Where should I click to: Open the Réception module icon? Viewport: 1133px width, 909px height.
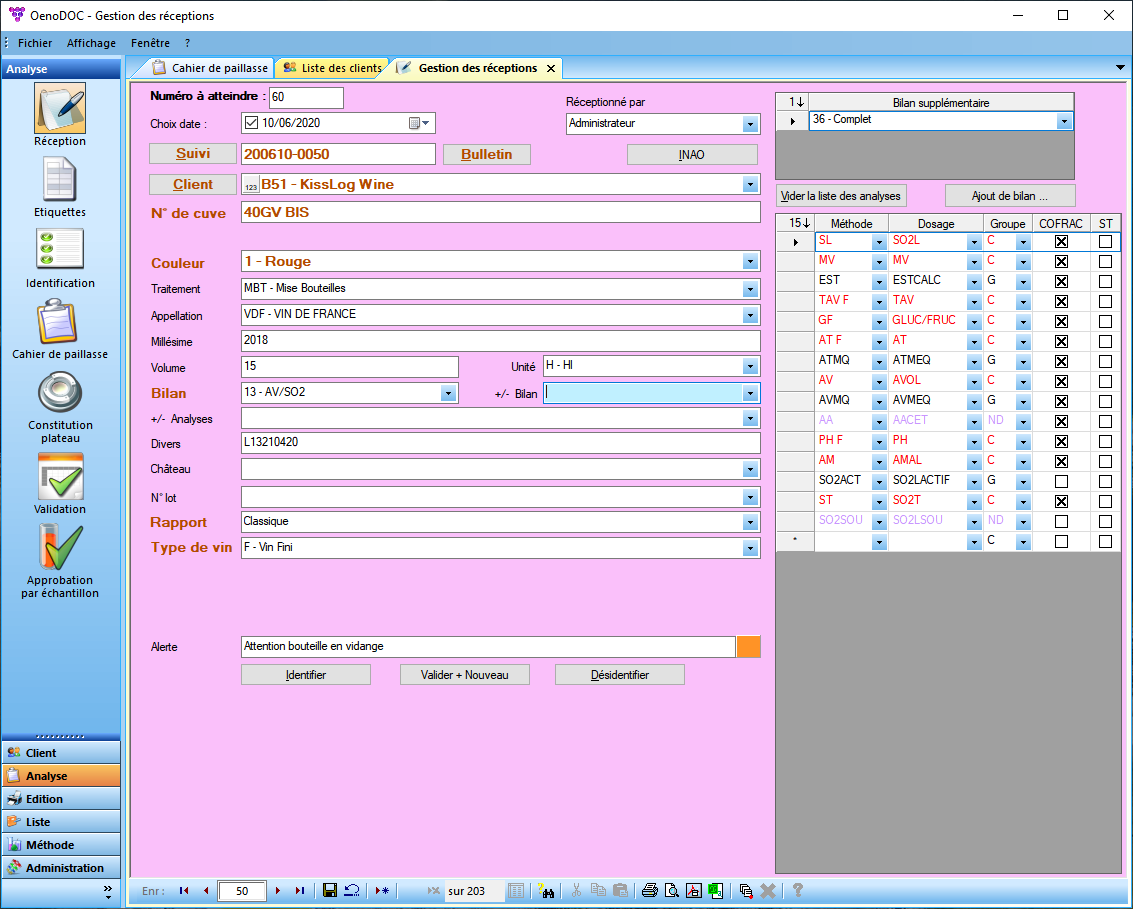[60, 108]
